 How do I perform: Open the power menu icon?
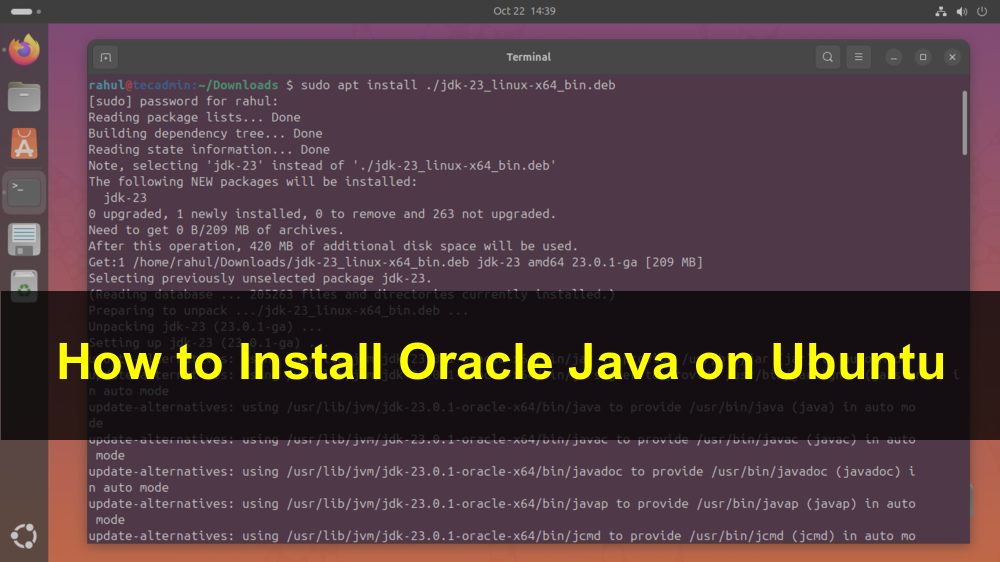(982, 11)
